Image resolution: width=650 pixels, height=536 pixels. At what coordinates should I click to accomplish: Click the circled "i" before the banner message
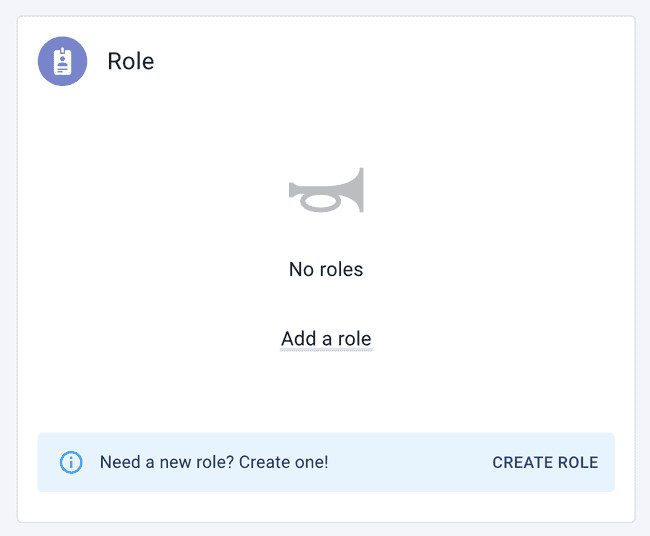coord(71,462)
